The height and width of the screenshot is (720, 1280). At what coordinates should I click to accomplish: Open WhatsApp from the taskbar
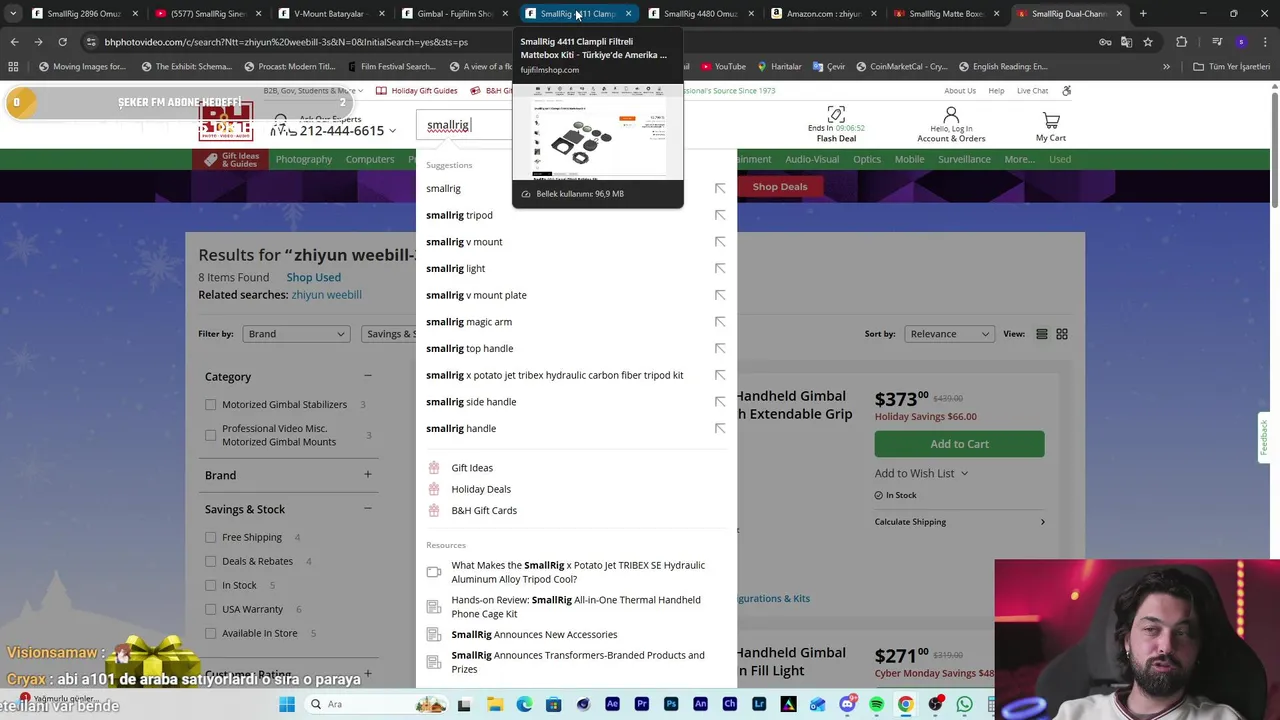964,704
